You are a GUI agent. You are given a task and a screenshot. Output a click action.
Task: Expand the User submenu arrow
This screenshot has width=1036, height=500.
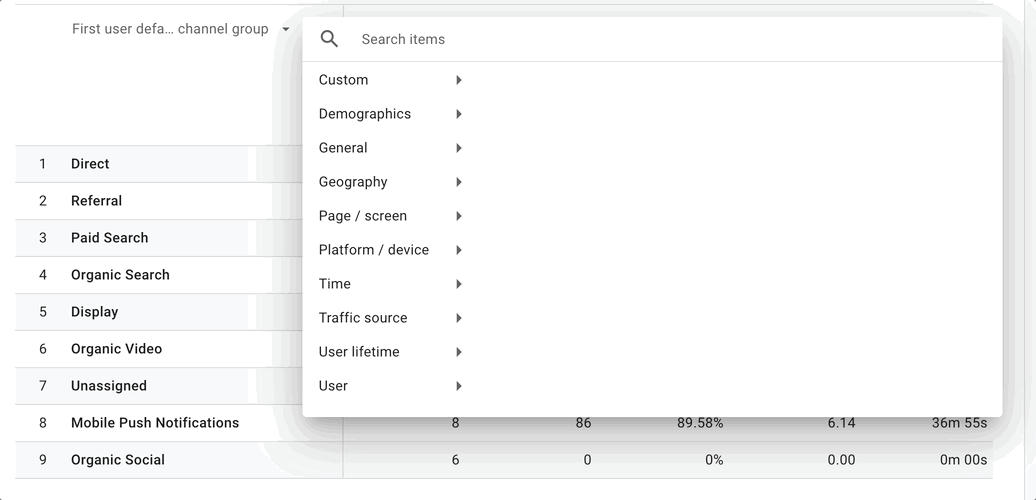tap(459, 386)
